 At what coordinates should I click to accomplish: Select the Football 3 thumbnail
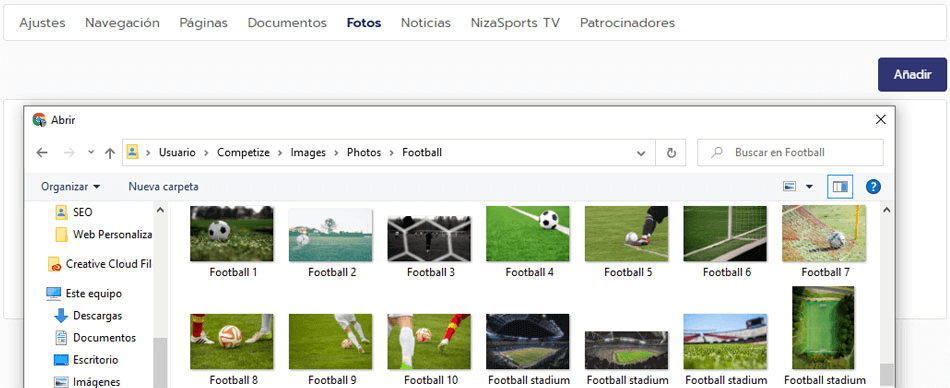coord(429,238)
